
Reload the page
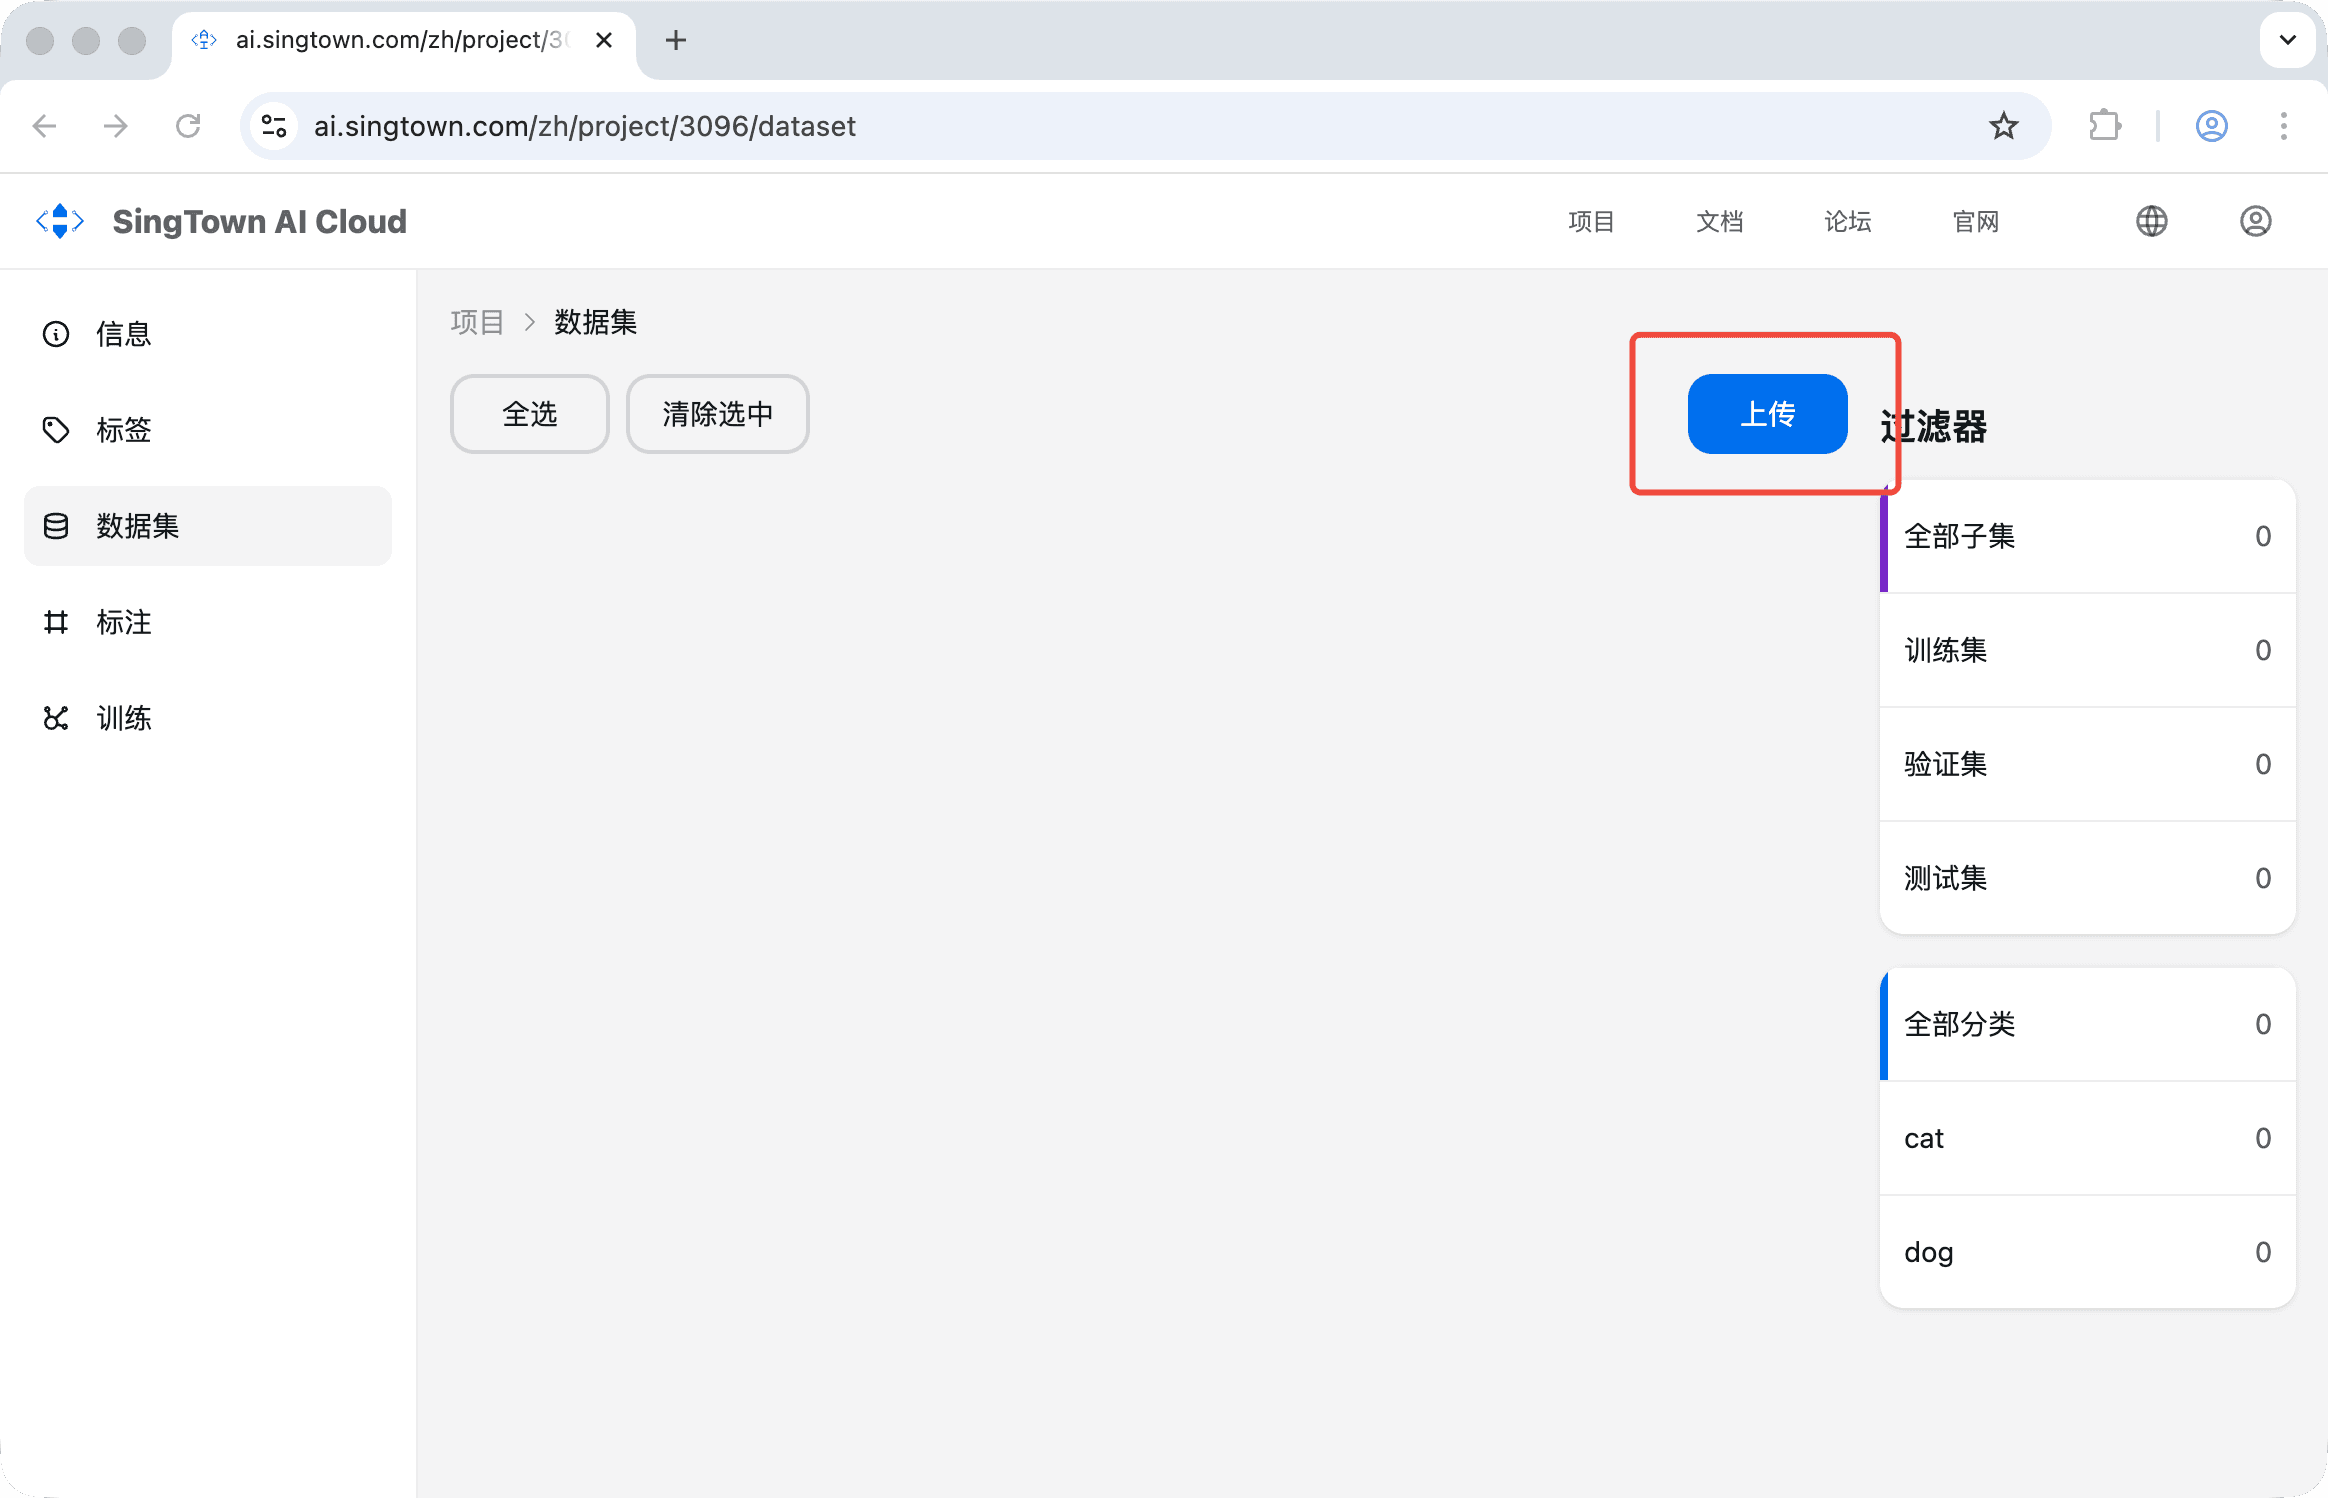pyautogui.click(x=188, y=126)
